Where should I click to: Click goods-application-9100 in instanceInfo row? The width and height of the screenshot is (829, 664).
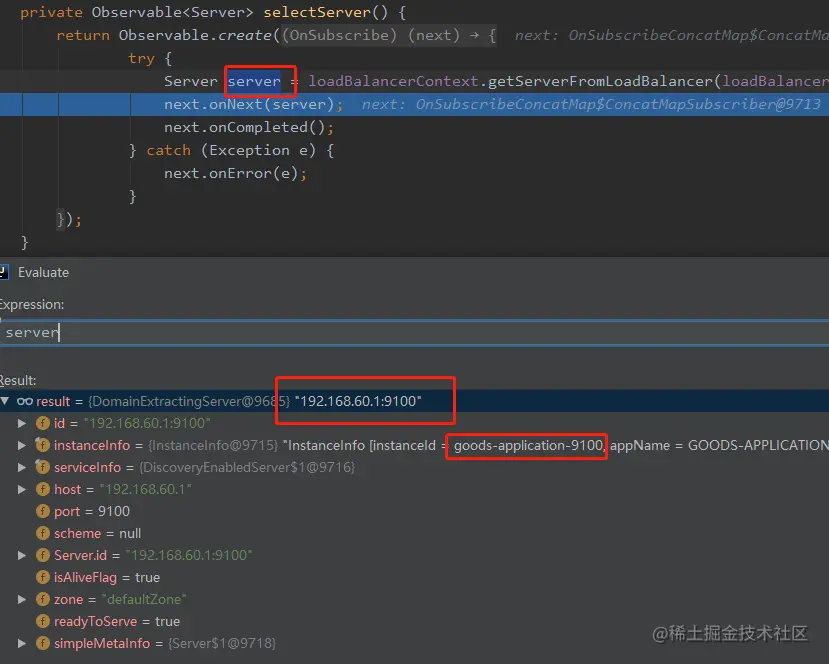[x=528, y=446]
